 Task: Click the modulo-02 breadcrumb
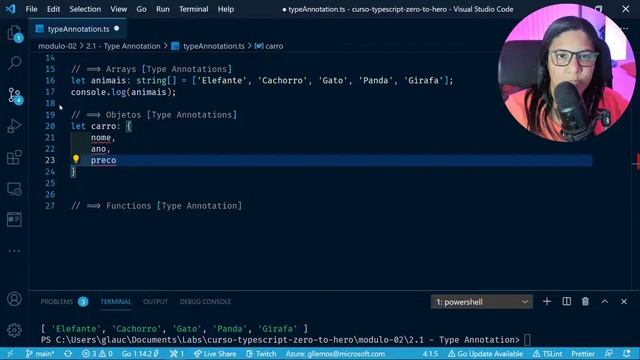point(57,46)
